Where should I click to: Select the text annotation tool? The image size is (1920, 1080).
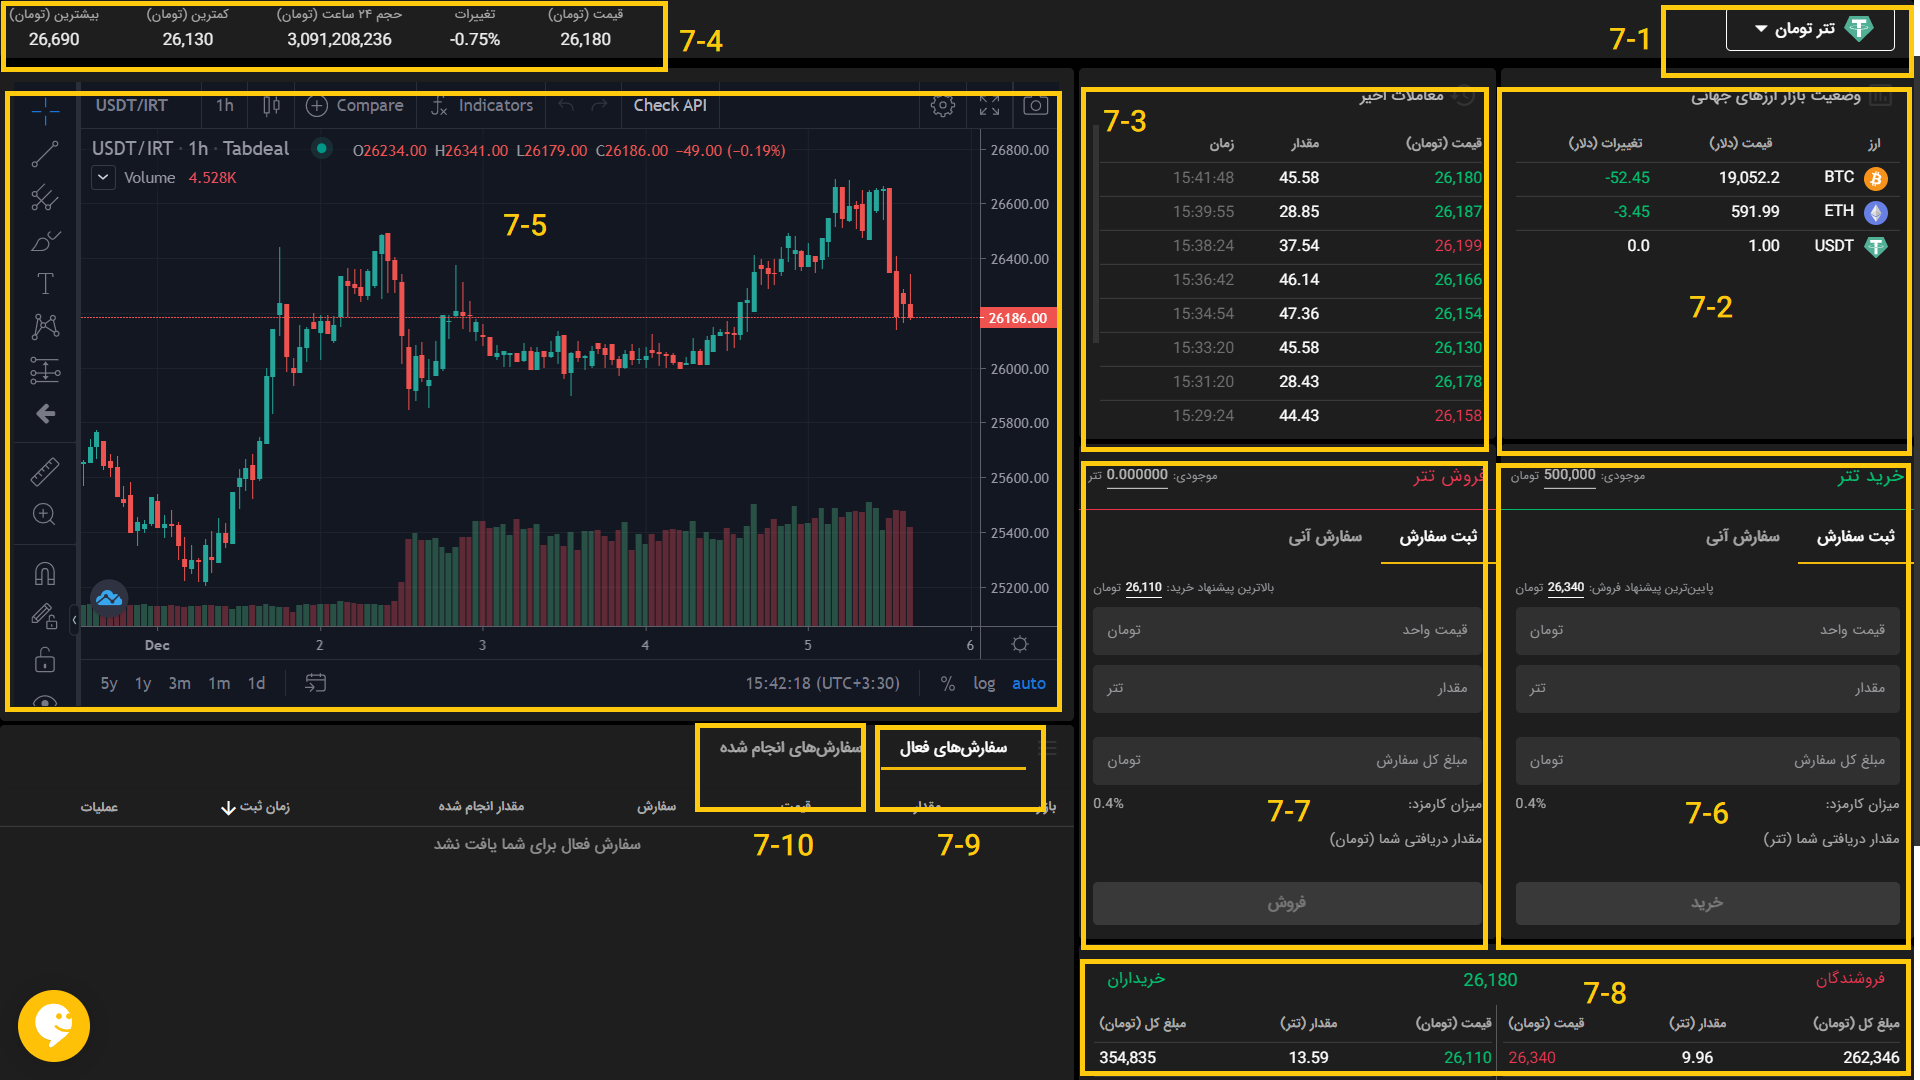[x=45, y=284]
